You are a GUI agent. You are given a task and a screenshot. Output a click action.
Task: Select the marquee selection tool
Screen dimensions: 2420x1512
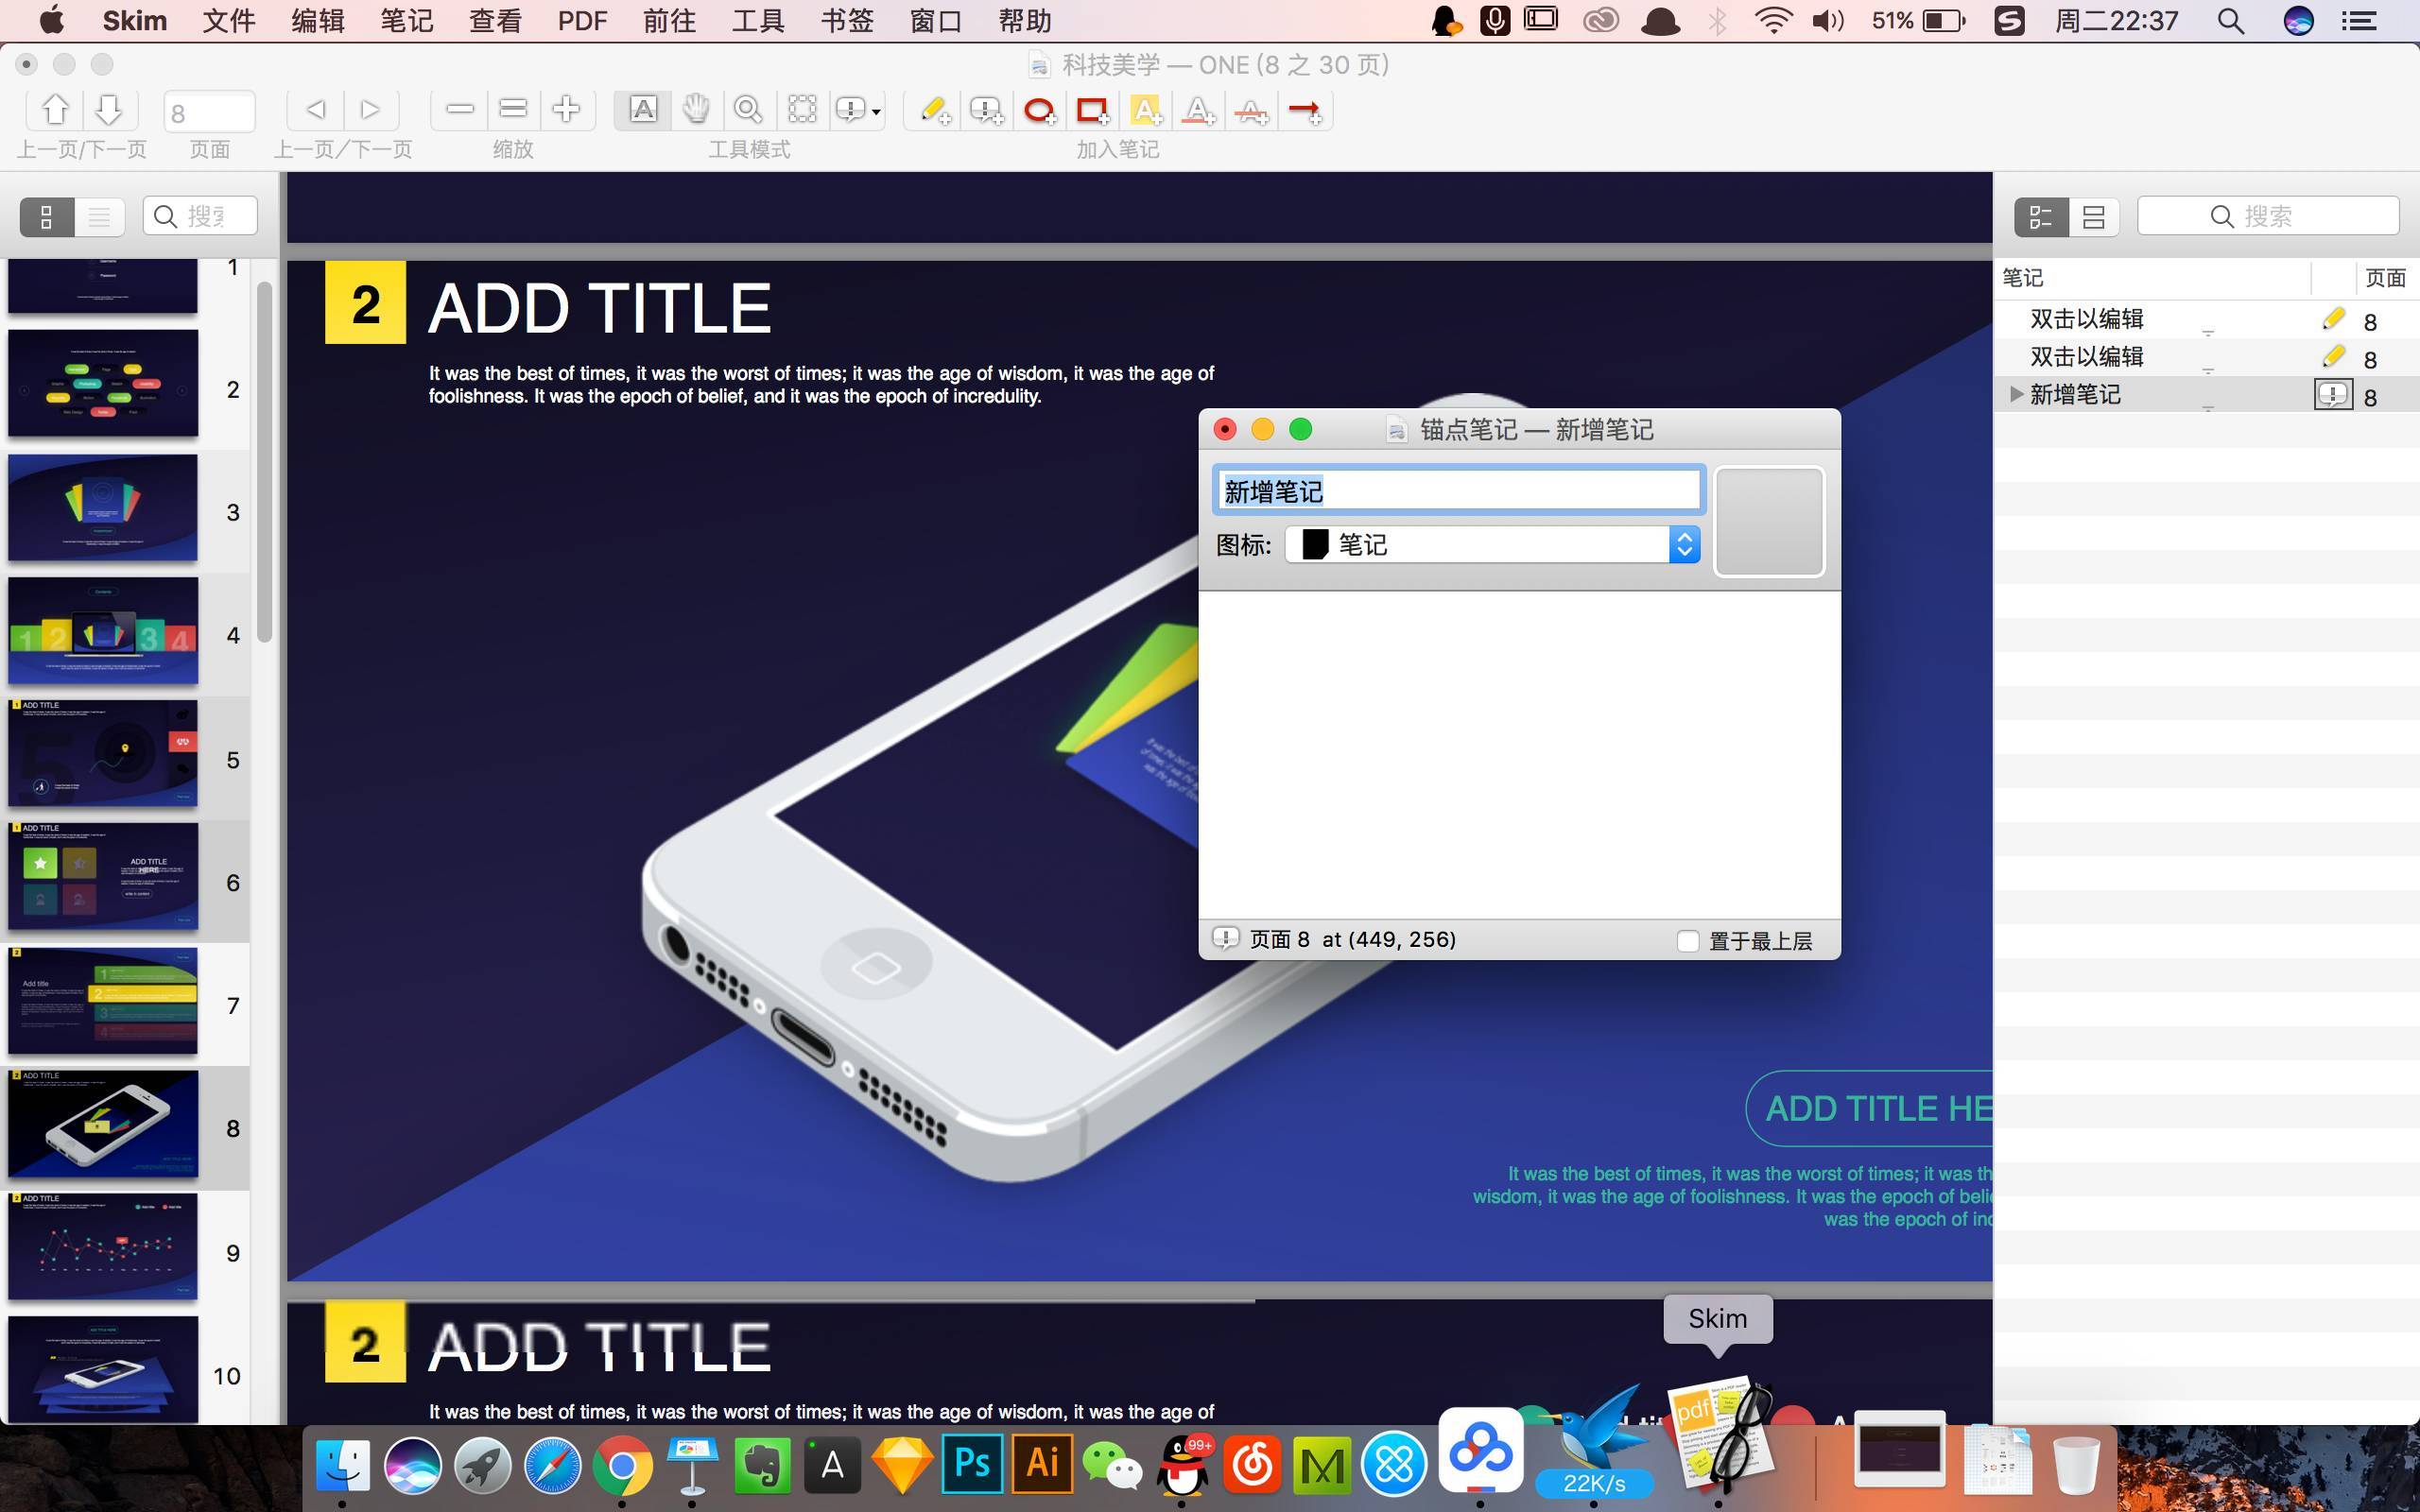tap(801, 109)
